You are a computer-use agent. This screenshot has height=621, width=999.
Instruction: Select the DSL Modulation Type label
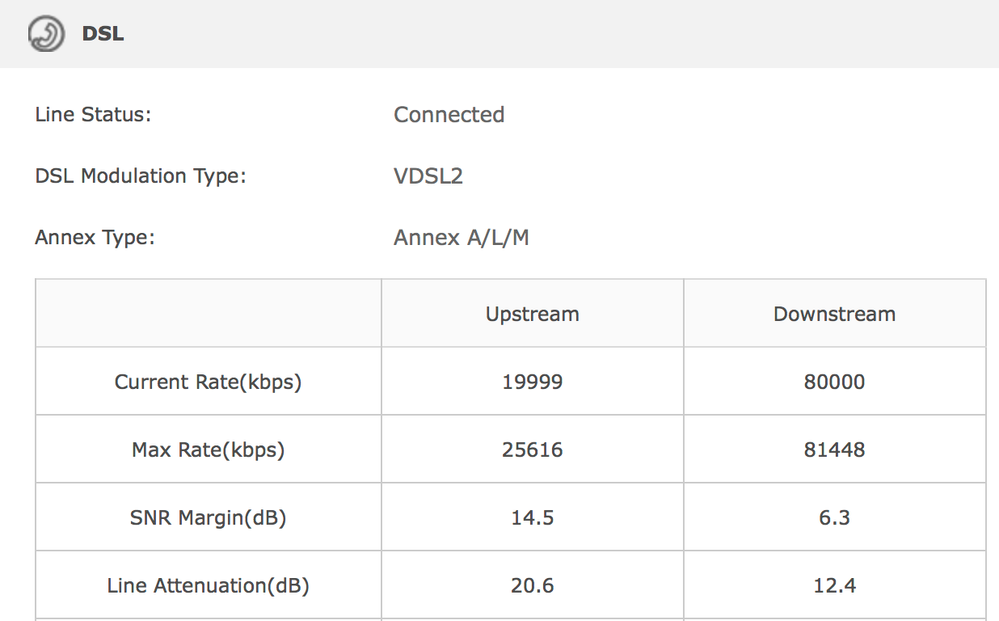140,176
